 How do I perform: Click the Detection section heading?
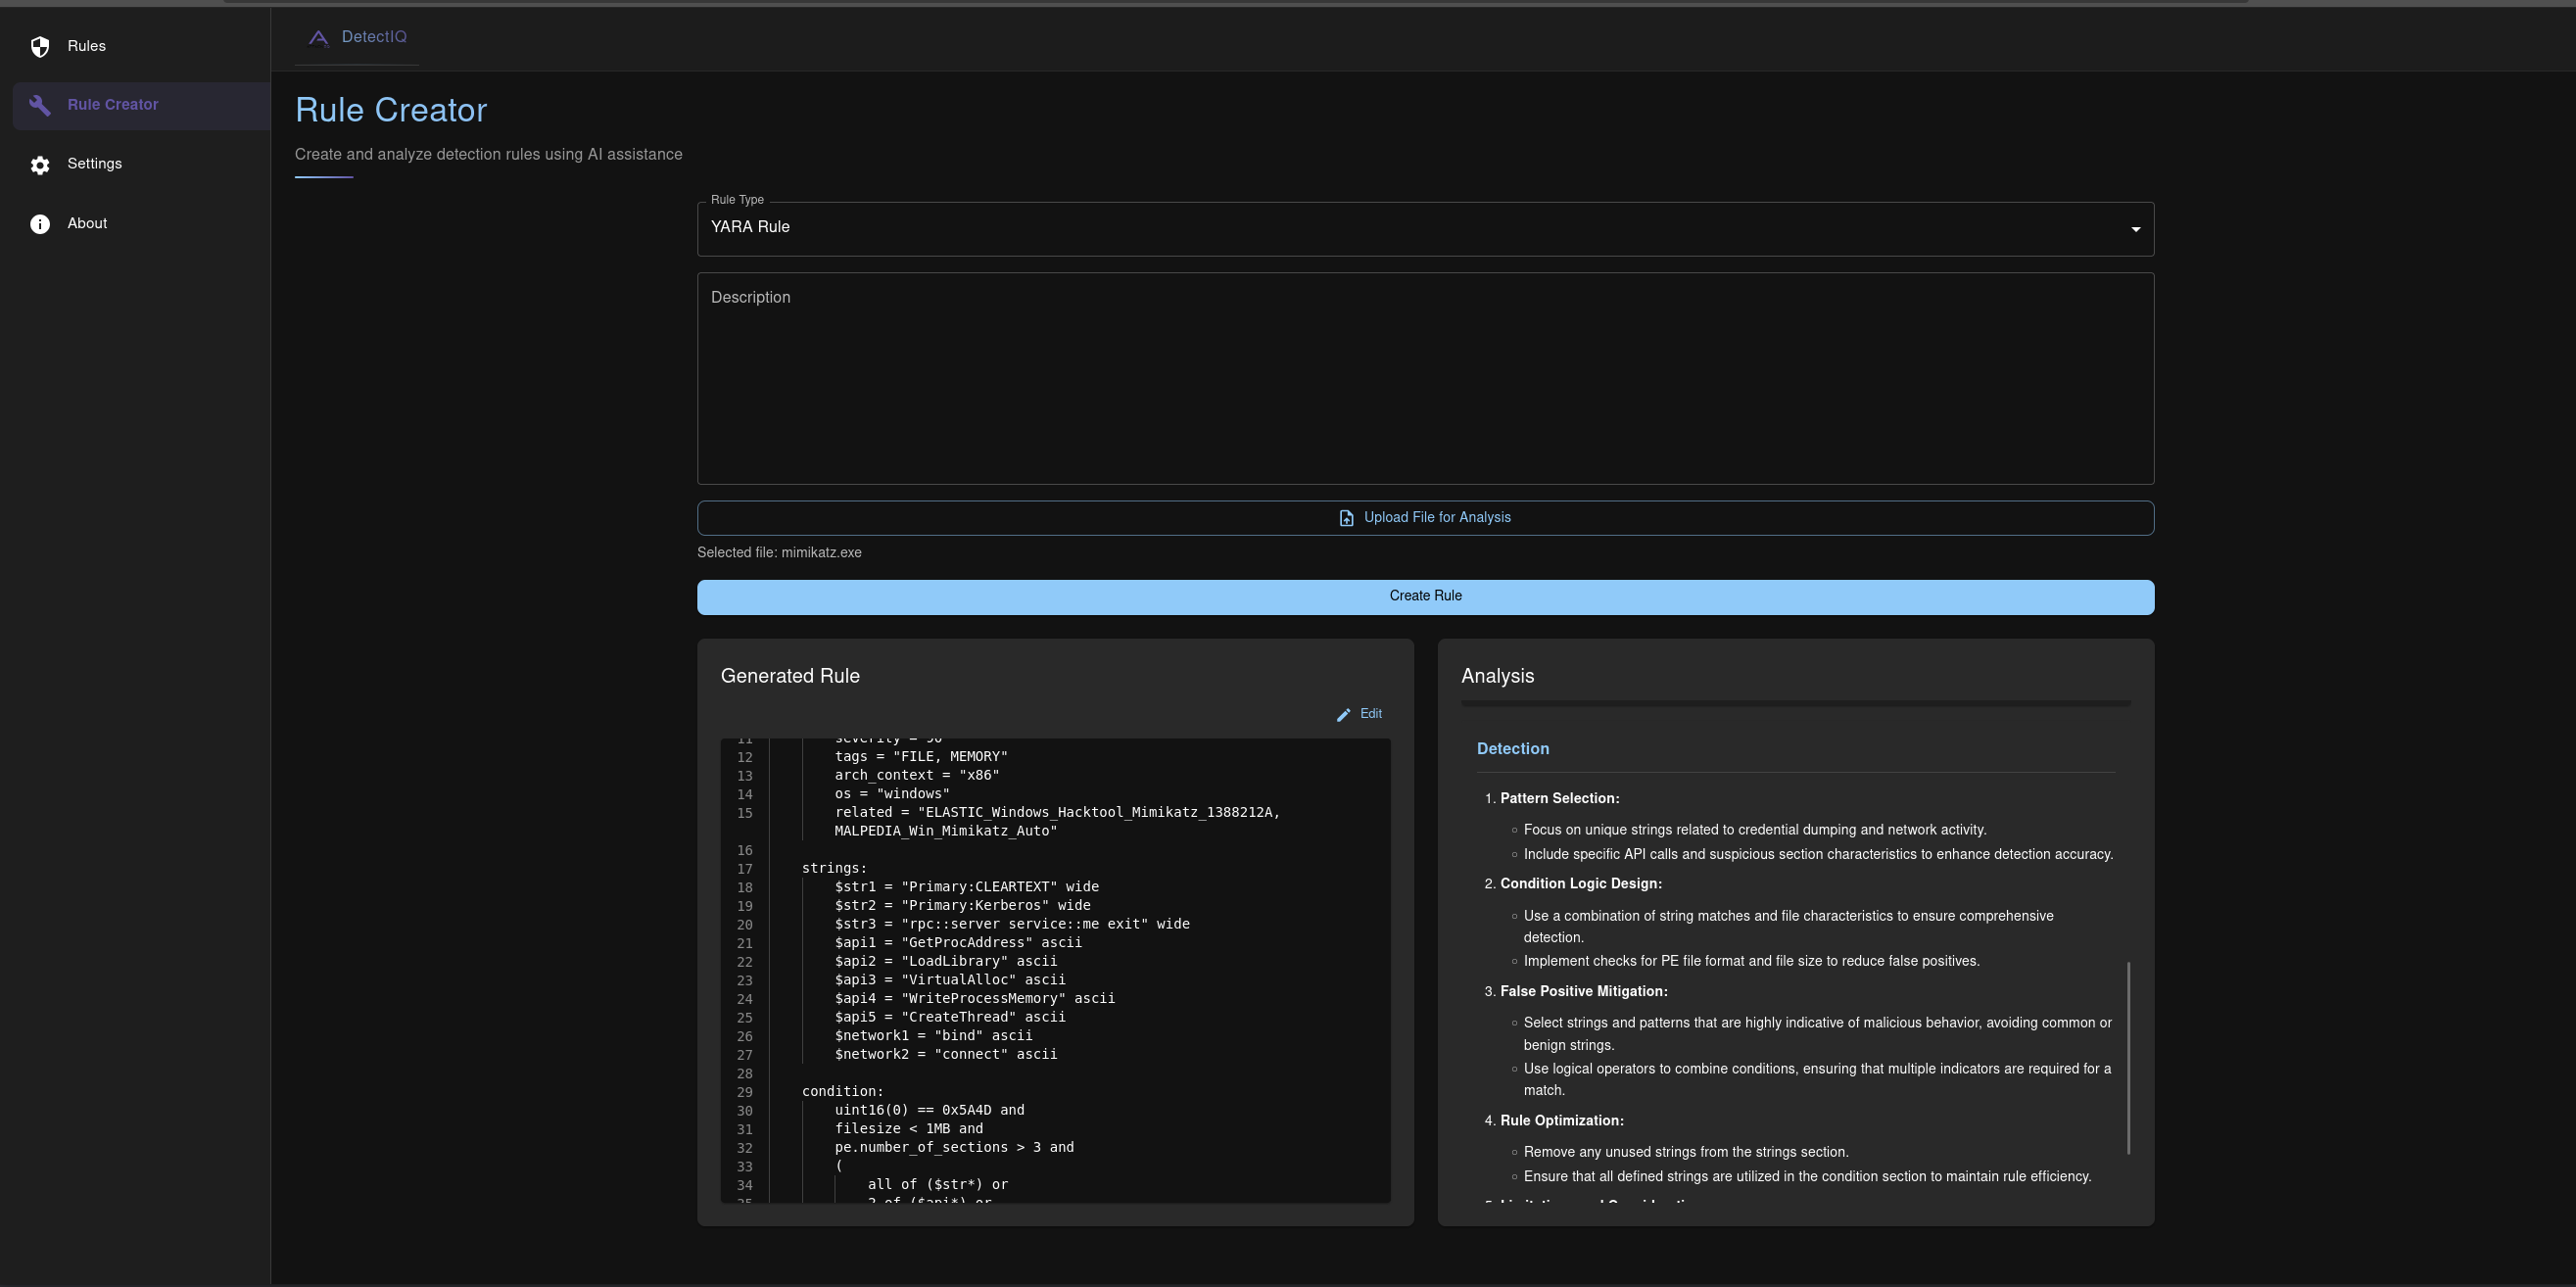[x=1512, y=749]
